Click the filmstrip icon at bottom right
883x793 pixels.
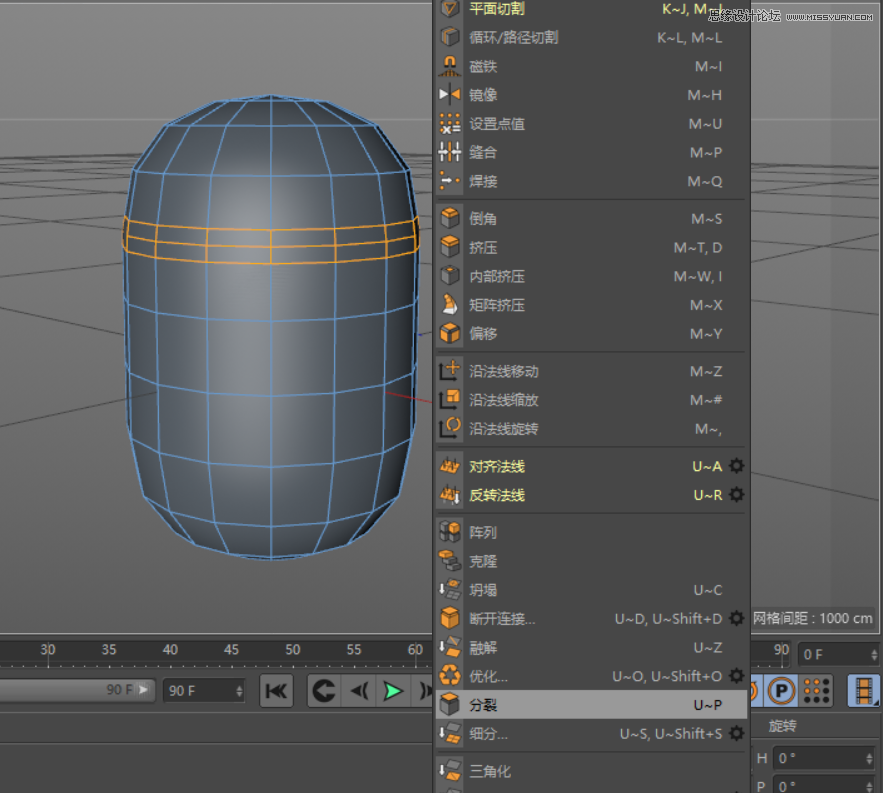862,690
